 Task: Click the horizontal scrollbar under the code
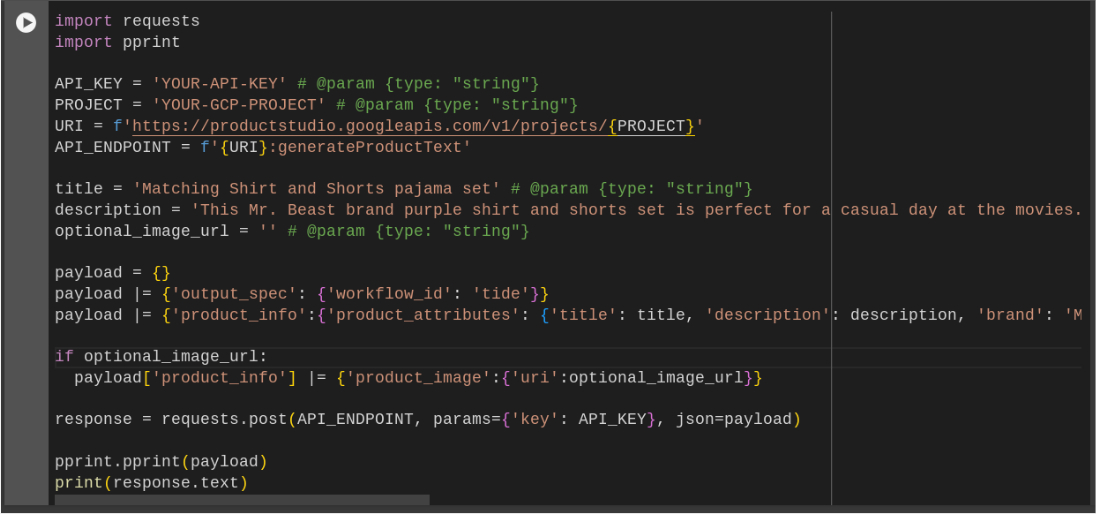(242, 499)
